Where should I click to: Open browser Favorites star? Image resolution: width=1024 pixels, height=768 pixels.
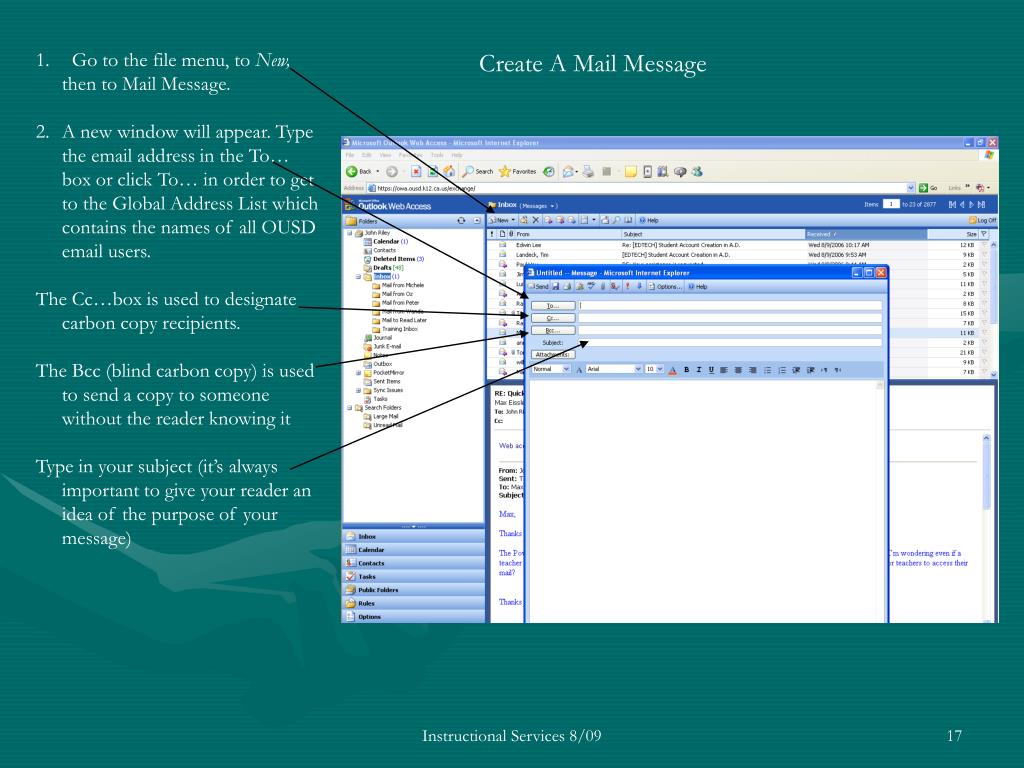[x=517, y=171]
